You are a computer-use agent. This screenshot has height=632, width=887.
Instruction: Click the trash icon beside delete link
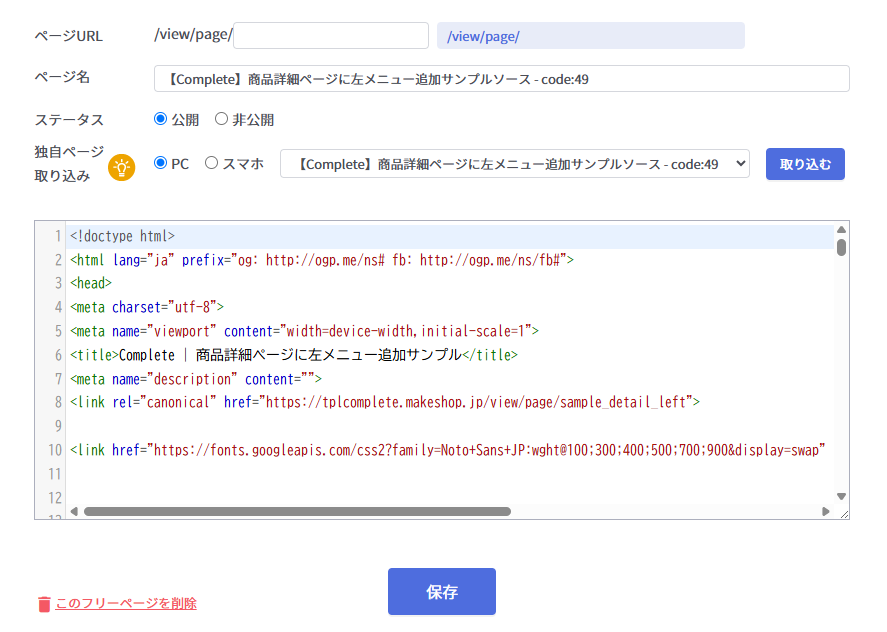click(44, 604)
